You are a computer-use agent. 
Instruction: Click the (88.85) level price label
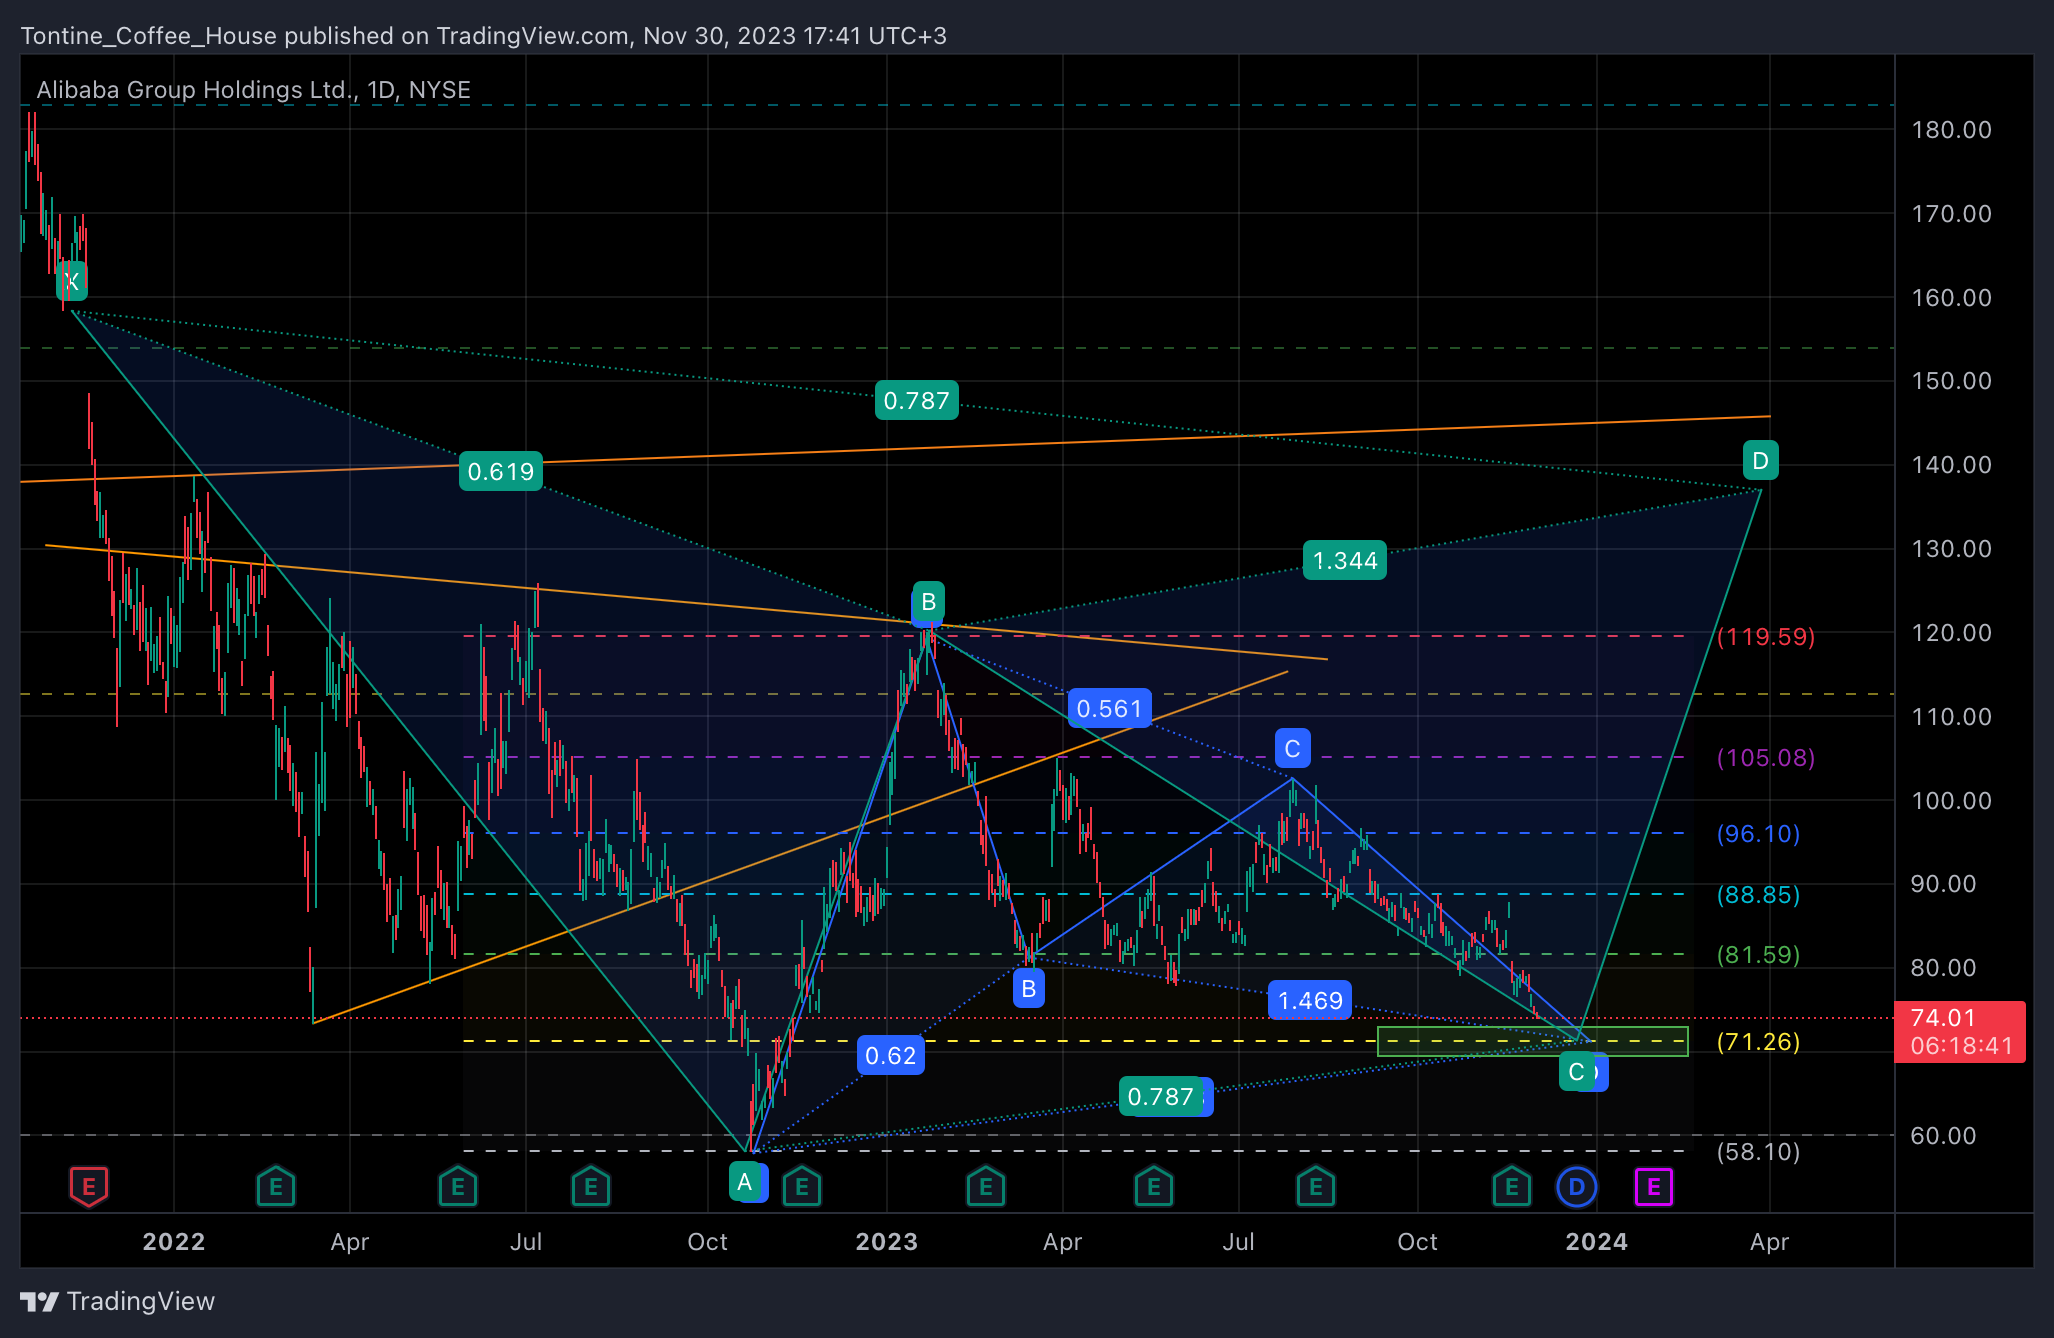click(1758, 894)
